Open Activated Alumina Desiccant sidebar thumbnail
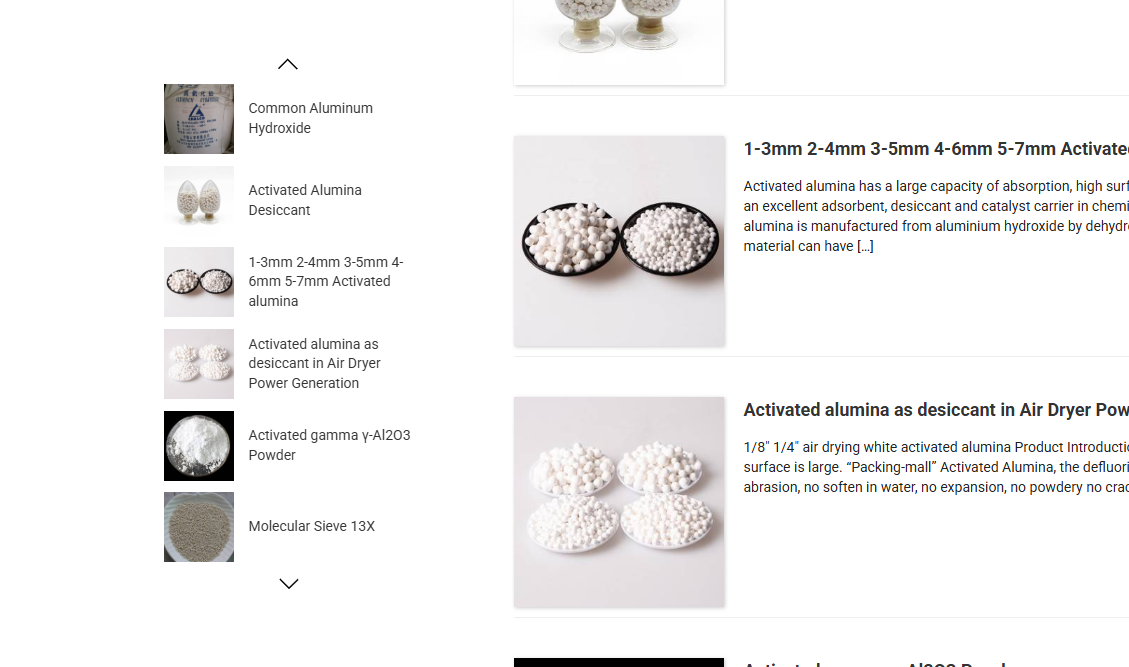1129x667 pixels. pyautogui.click(x=199, y=200)
